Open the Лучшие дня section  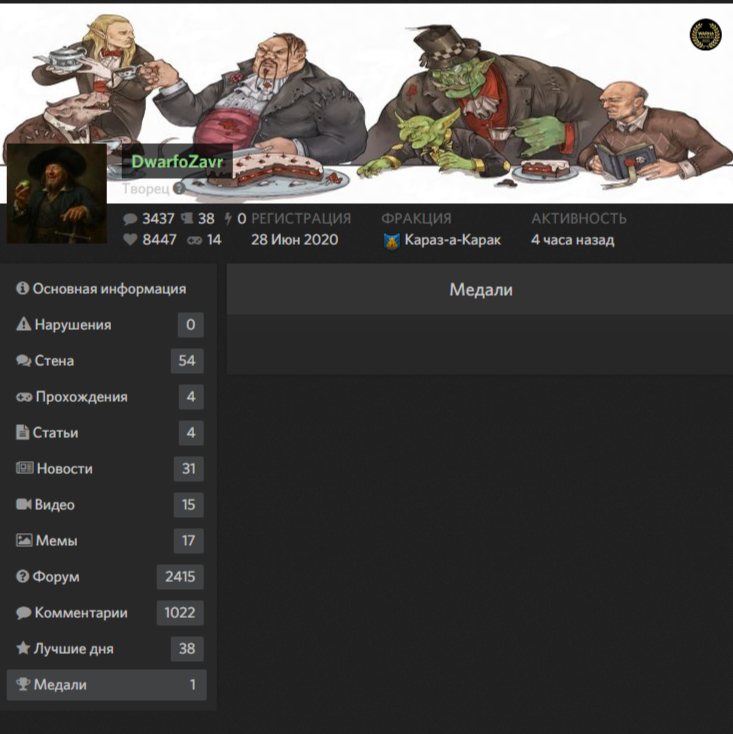[107, 649]
